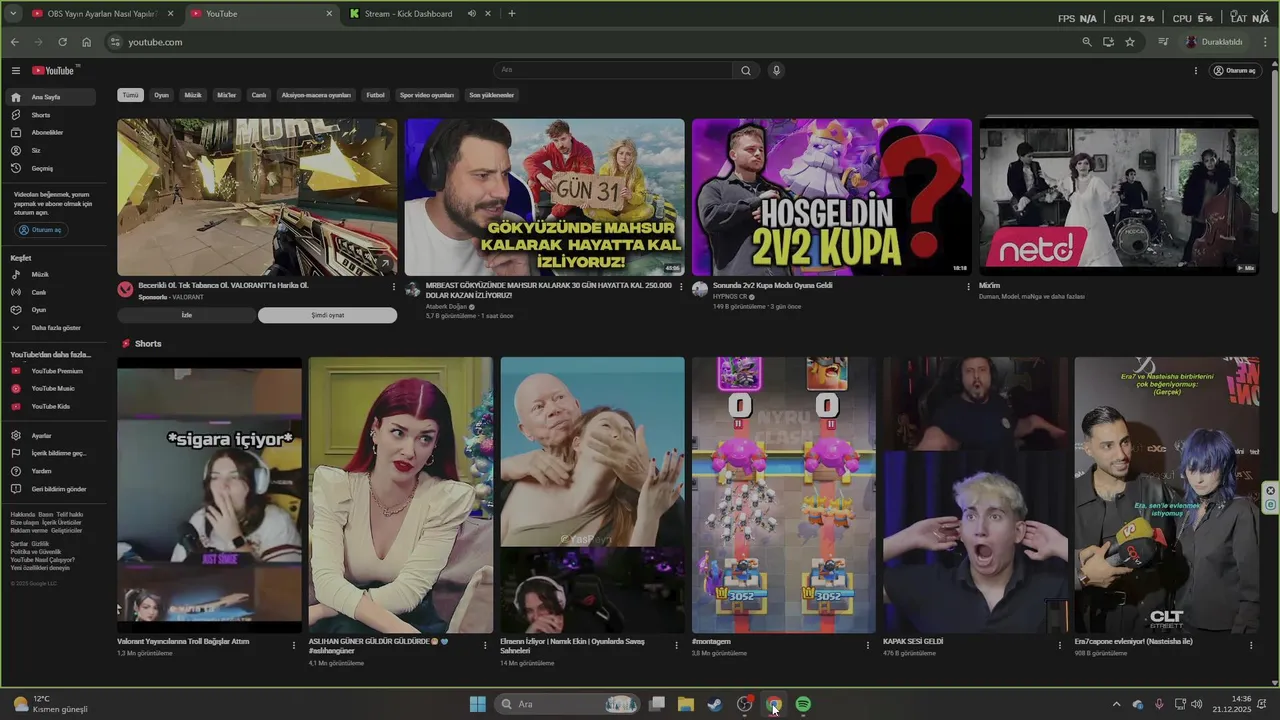This screenshot has width=1280, height=720.
Task: Mute the Kick Dashboard tab audio icon
Action: pyautogui.click(x=472, y=14)
